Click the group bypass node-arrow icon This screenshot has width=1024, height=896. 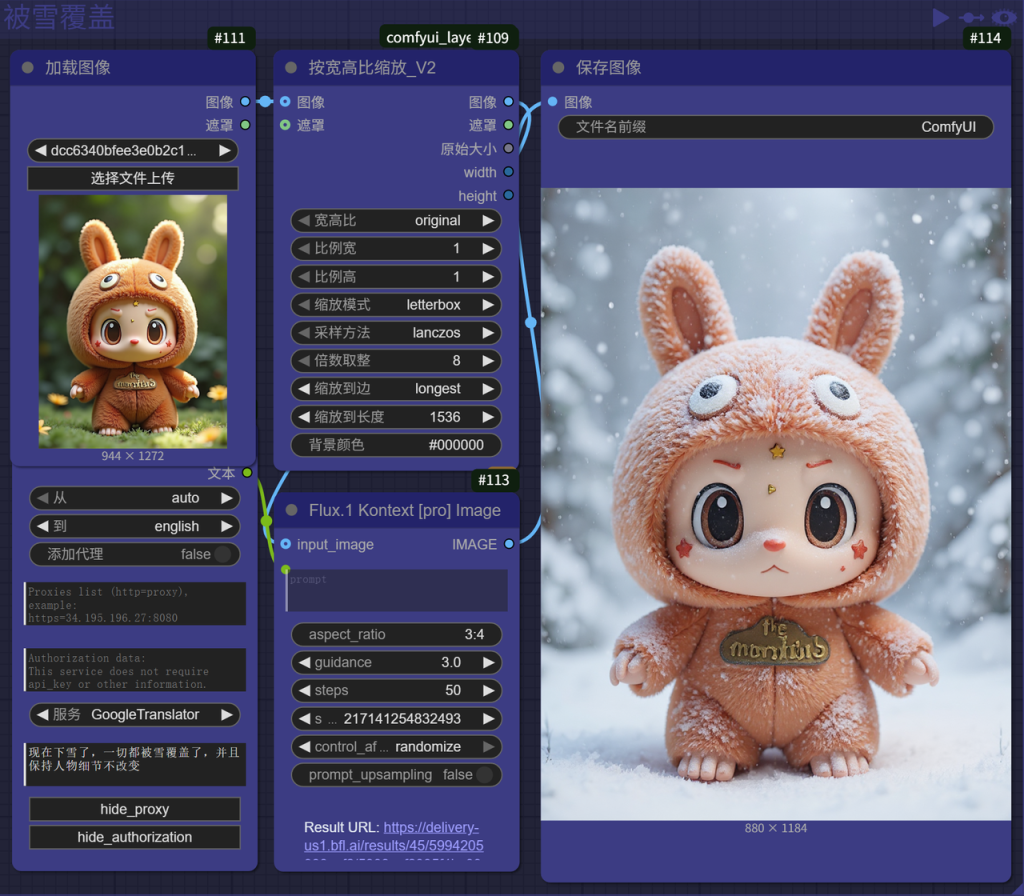970,17
